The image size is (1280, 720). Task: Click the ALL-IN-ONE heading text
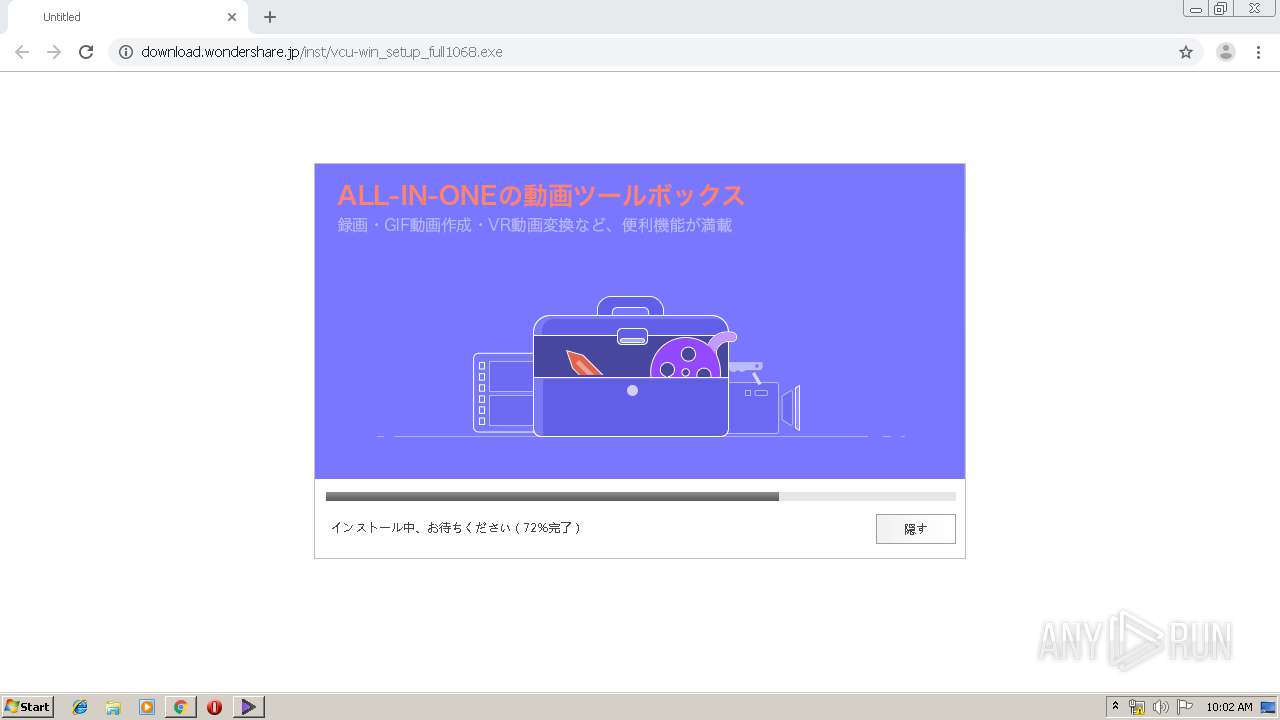click(541, 195)
